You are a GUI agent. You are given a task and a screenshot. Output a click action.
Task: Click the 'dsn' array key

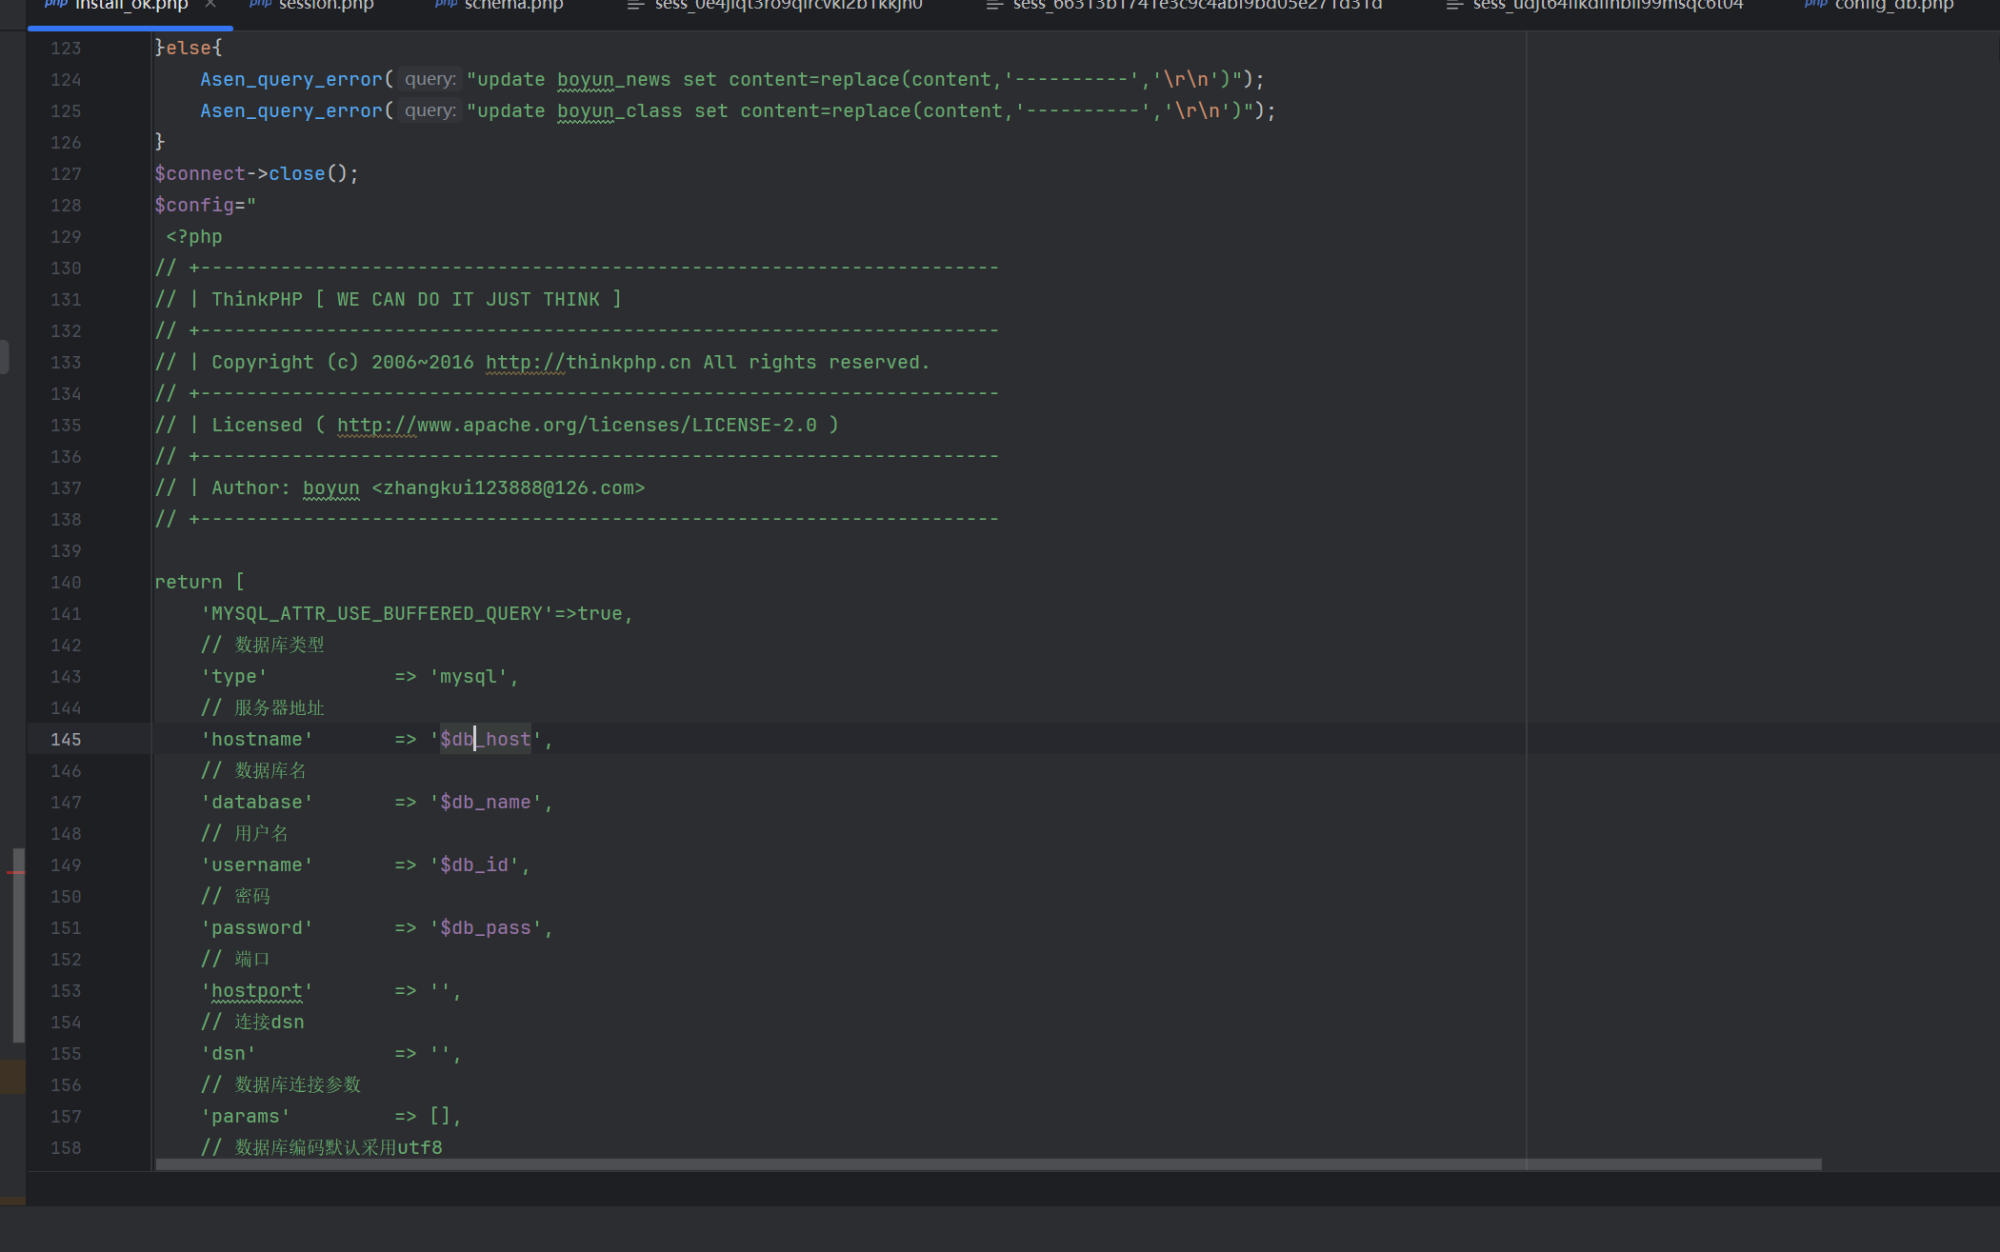(228, 1054)
